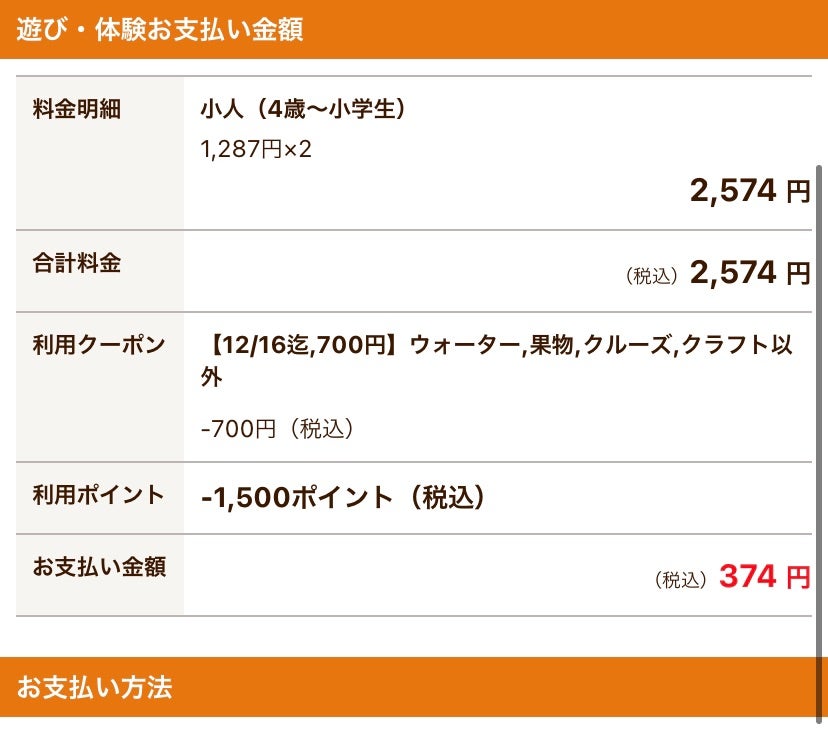Screen dimensions: 828x731
Task: Click the -1,500ポイント（税込） value
Action: (x=343, y=498)
